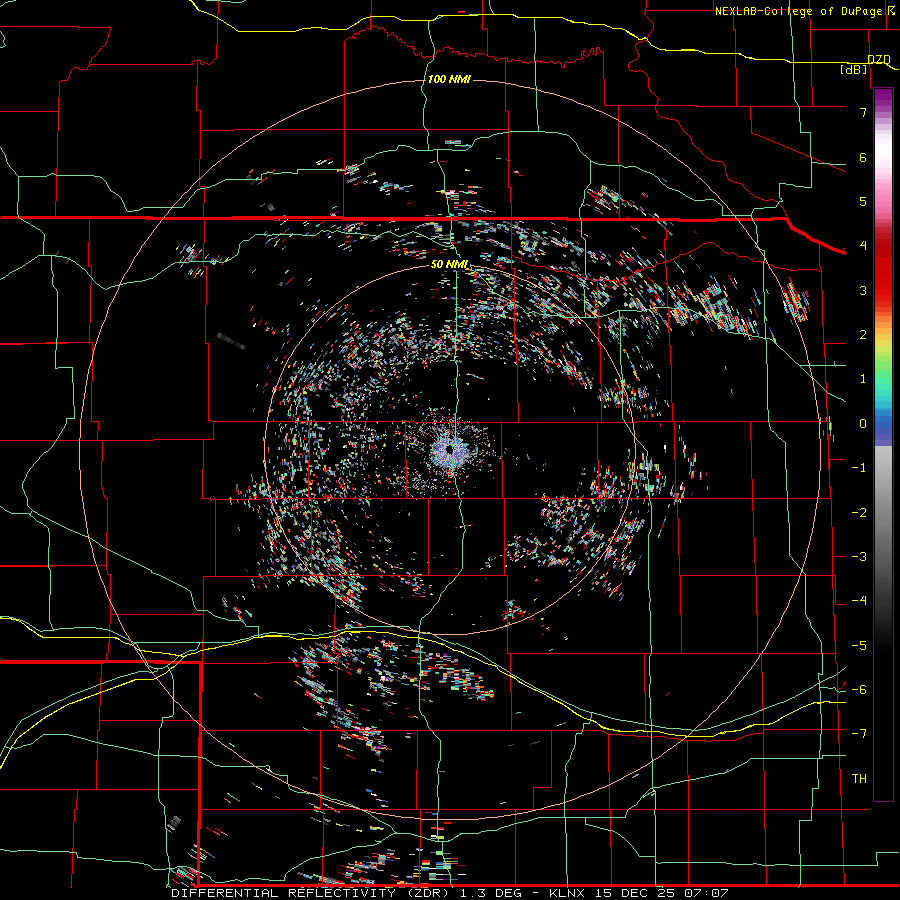Click the 100 NMI range ring label
900x900 pixels.
click(449, 79)
